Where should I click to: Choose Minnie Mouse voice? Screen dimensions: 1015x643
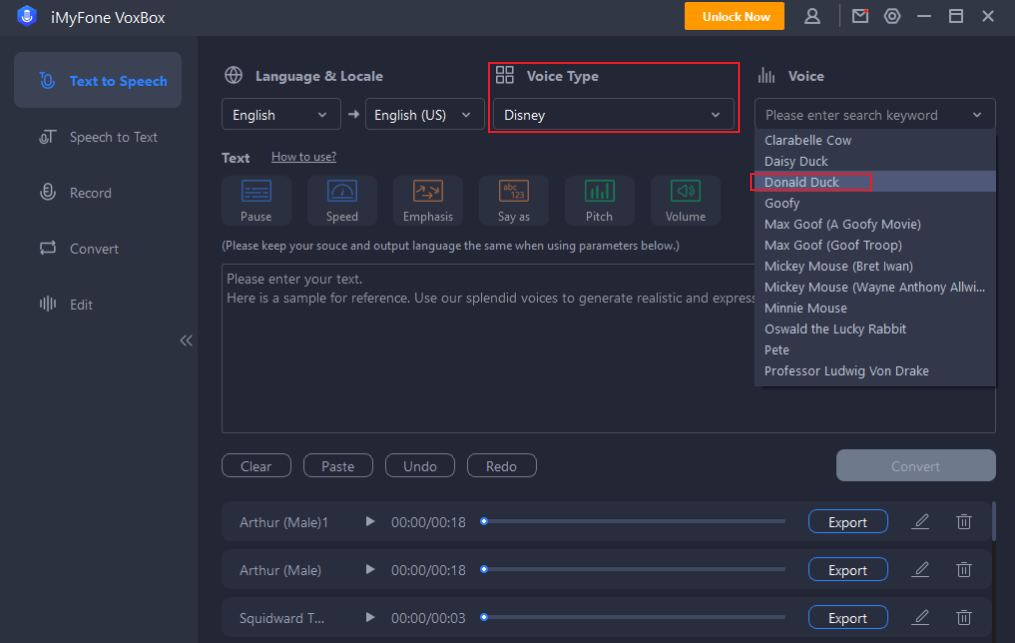(875, 308)
